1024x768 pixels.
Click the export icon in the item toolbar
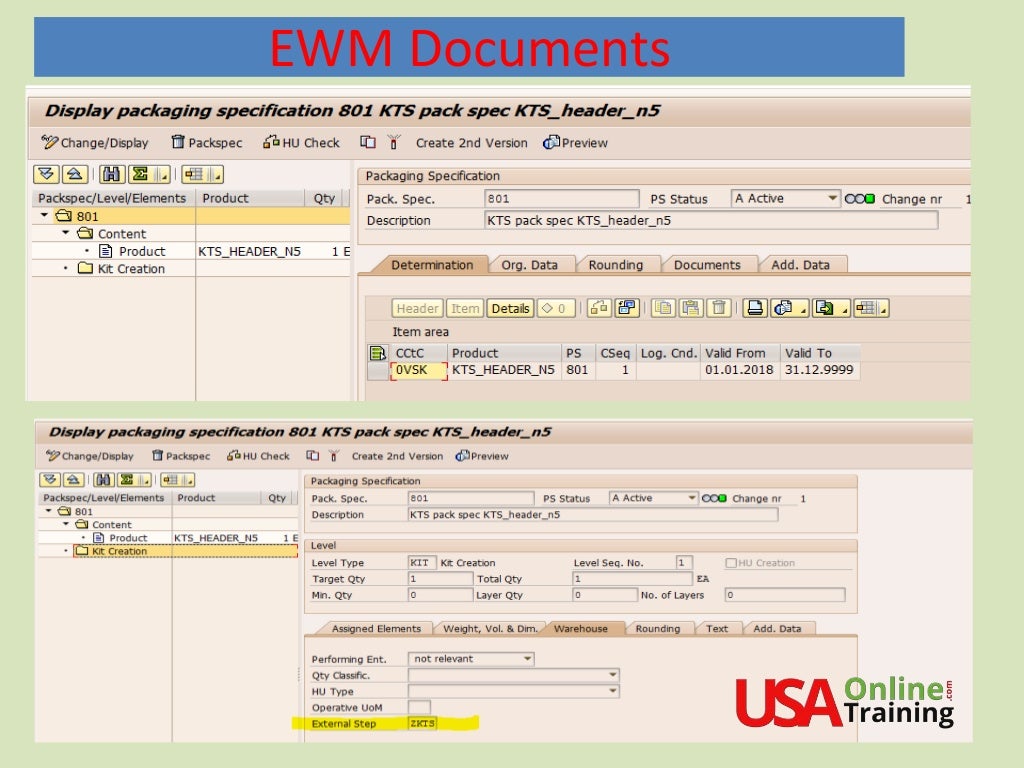(x=831, y=308)
